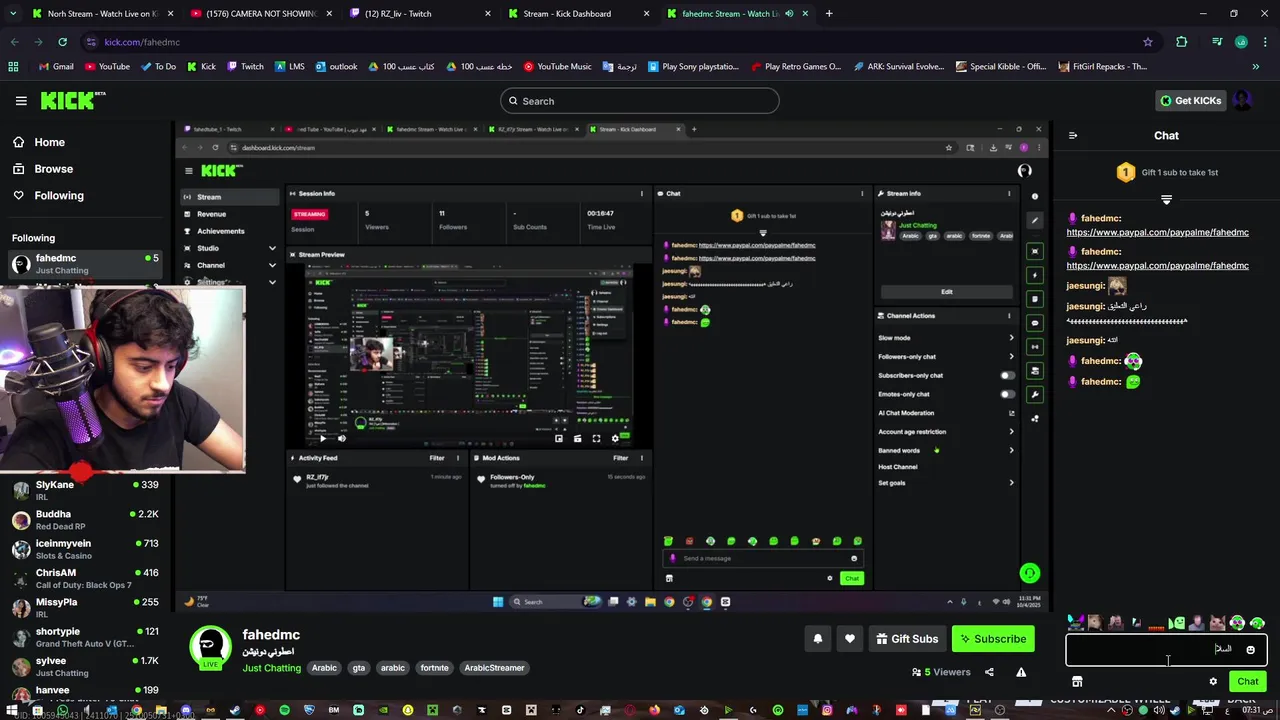This screenshot has height=720, width=1280.
Task: Click the pencil edit icon in the dashboard side rail
Action: pos(1035,220)
